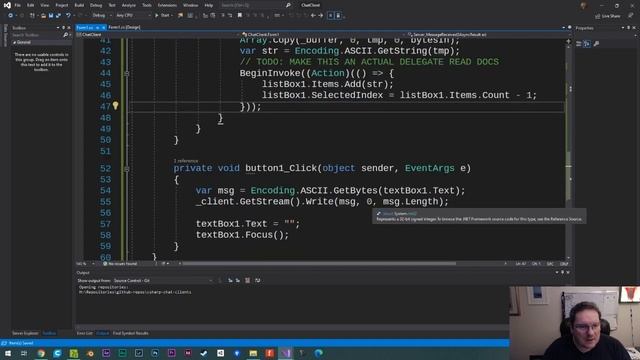Click the Categorized icon in Properties panel

(579, 44)
